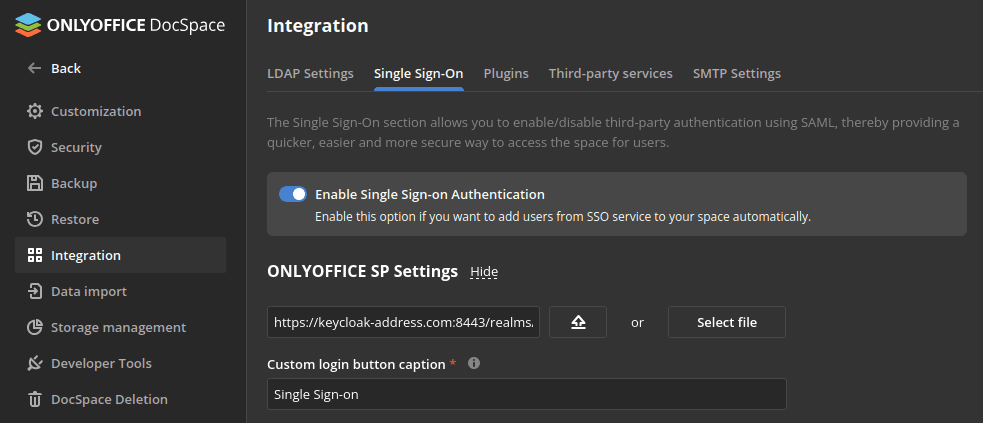Viewport: 983px width, 423px height.
Task: Click the Select file button
Action: coord(727,322)
